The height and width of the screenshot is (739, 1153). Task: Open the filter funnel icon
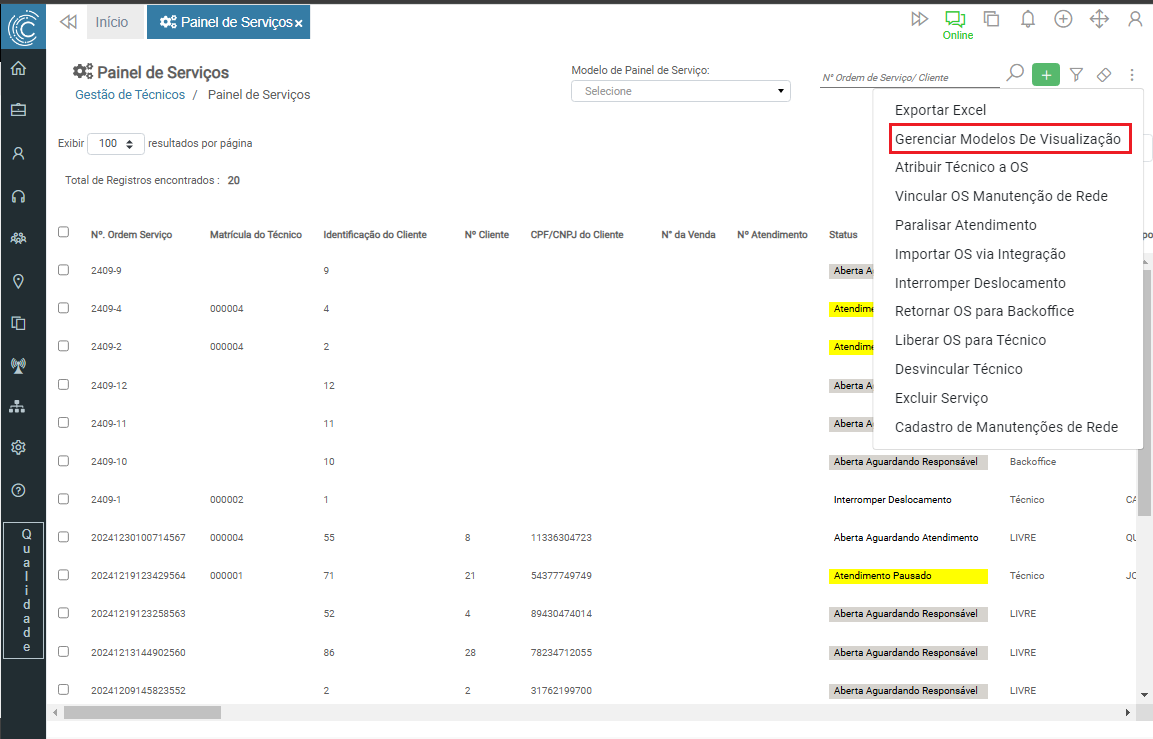pos(1076,75)
